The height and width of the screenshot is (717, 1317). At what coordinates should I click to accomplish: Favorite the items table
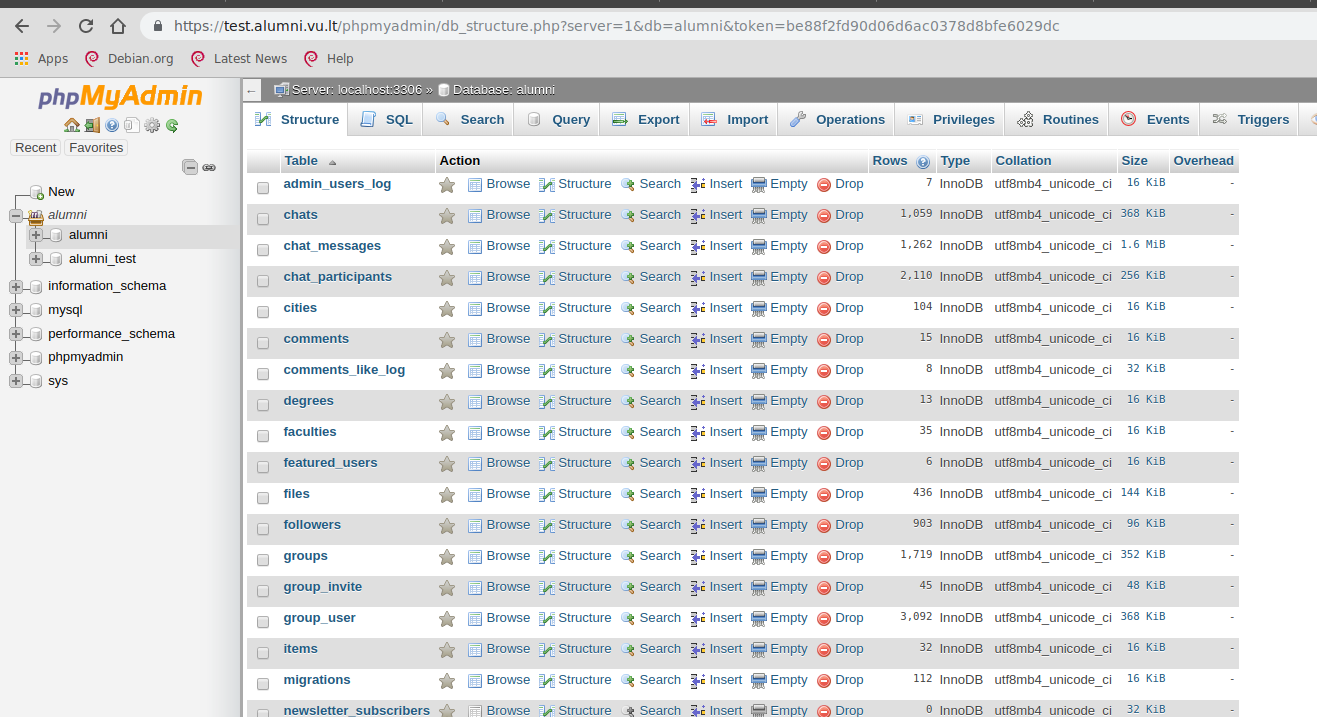click(447, 650)
